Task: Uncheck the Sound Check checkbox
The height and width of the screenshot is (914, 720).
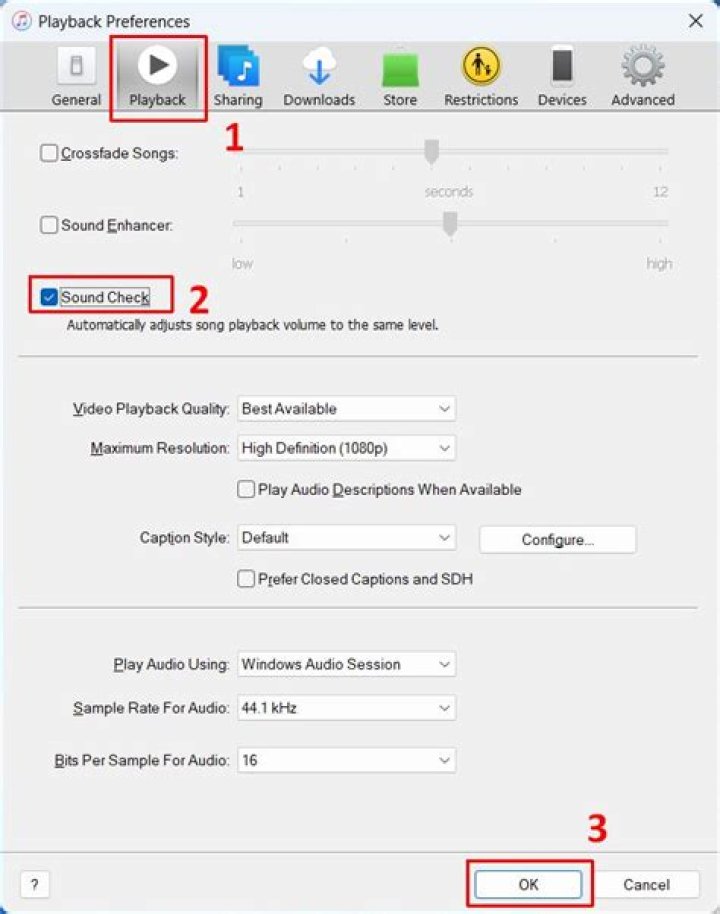Action: 49,298
